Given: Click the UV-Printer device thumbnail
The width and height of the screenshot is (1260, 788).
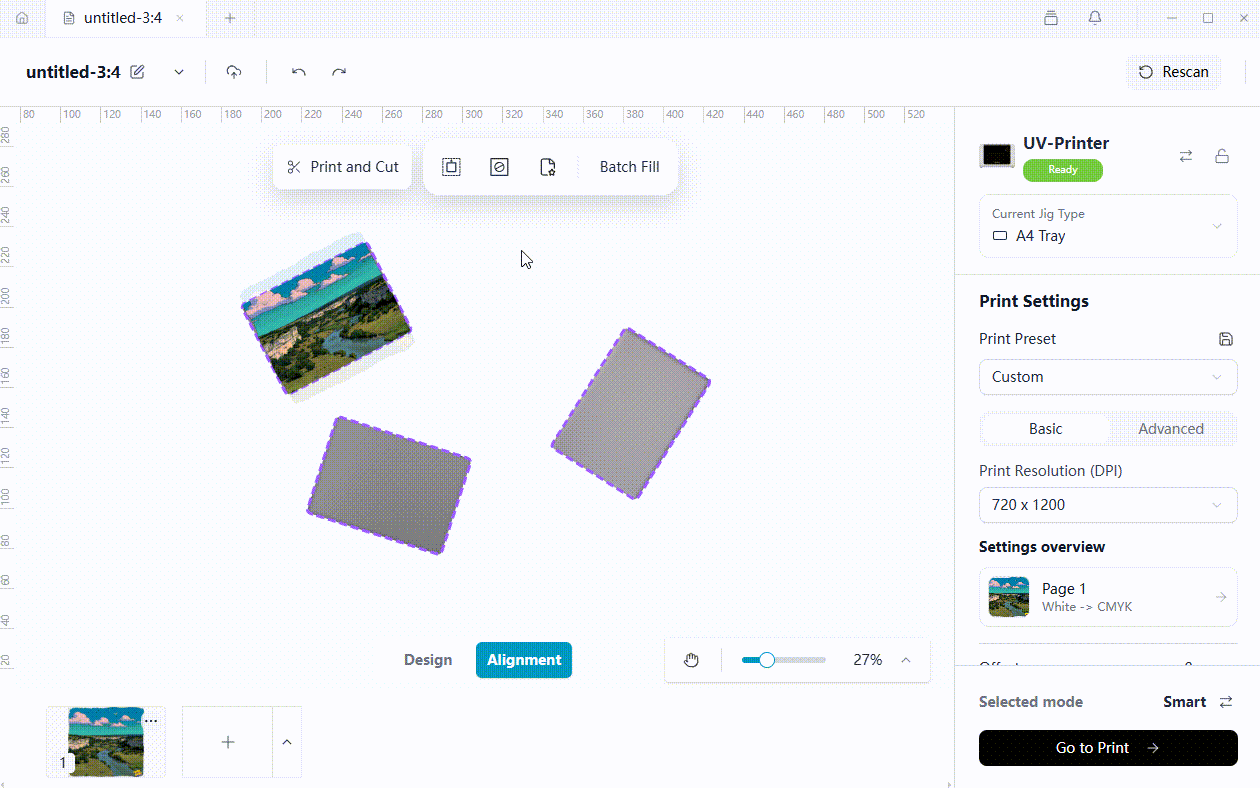Looking at the screenshot, I should tap(997, 155).
